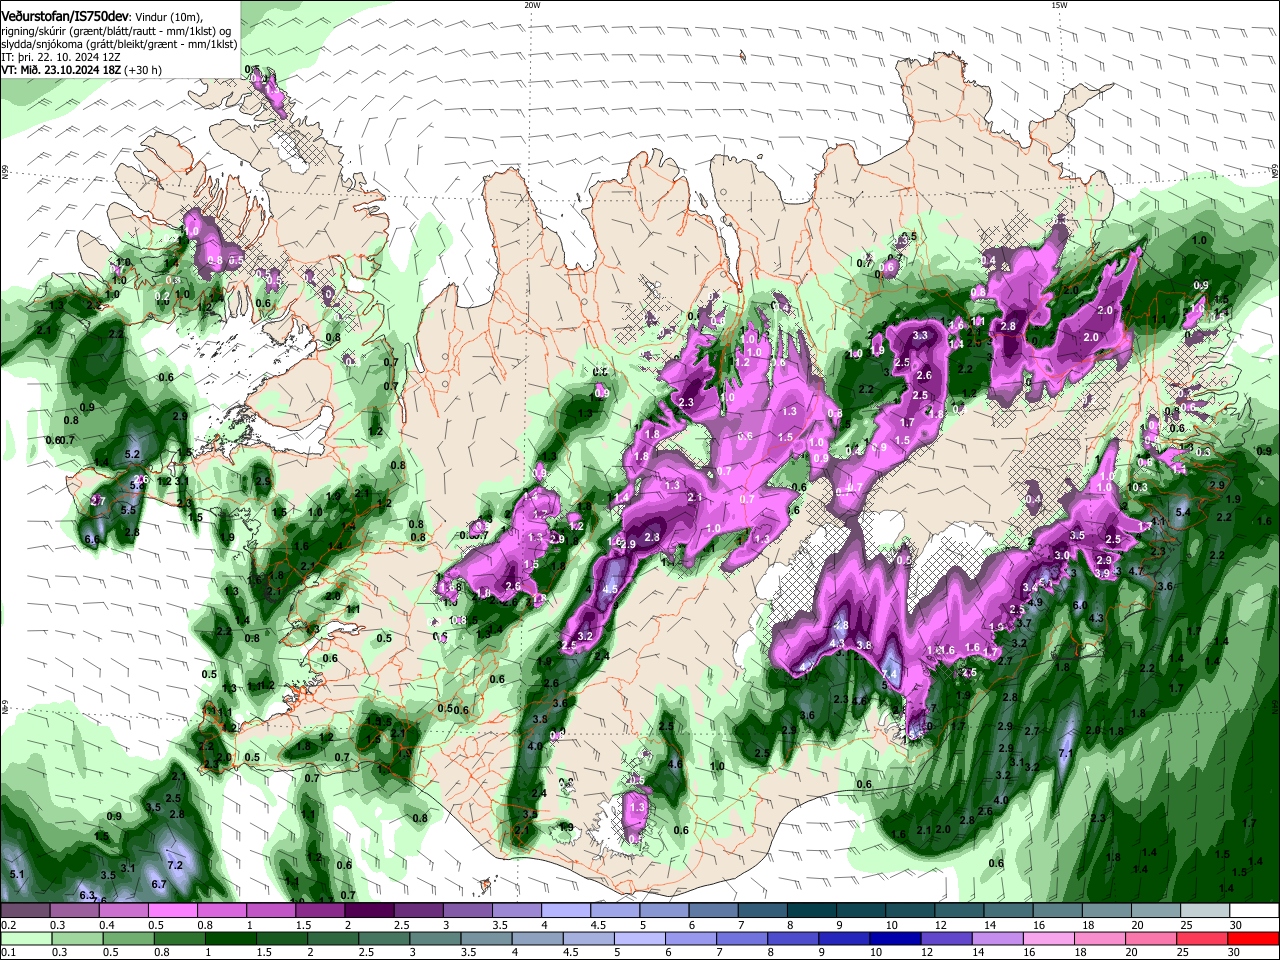Select the darkest green 1 swatch, lower legend row

click(x=230, y=938)
